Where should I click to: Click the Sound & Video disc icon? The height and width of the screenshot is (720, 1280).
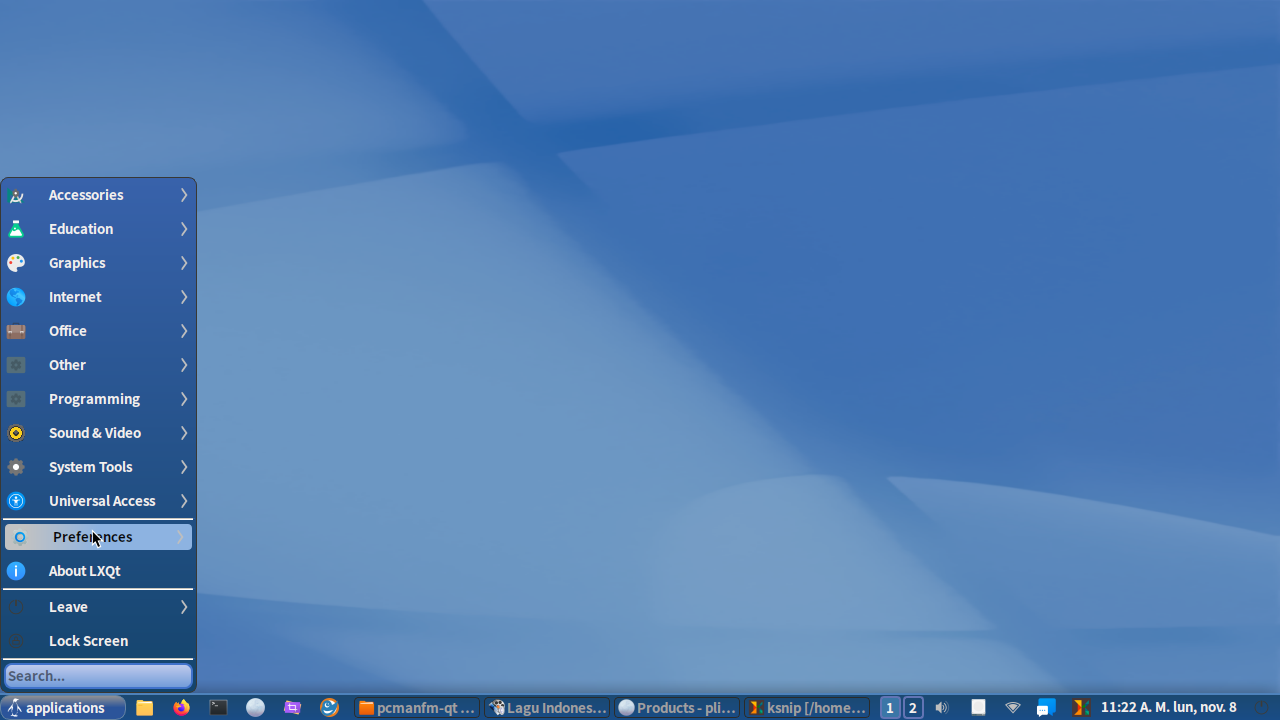click(16, 433)
